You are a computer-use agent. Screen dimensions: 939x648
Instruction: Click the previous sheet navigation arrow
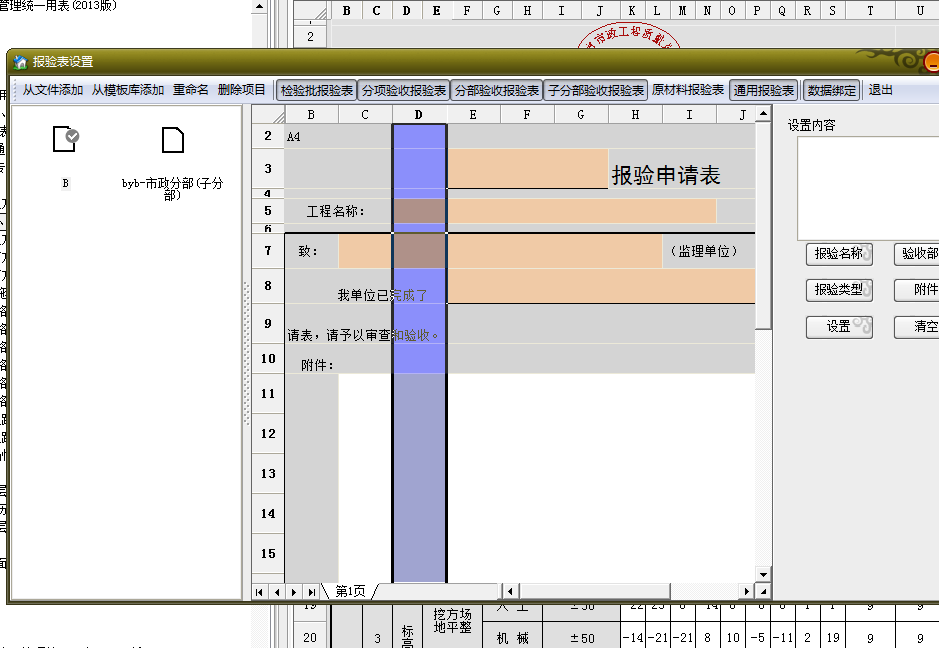pyautogui.click(x=277, y=592)
